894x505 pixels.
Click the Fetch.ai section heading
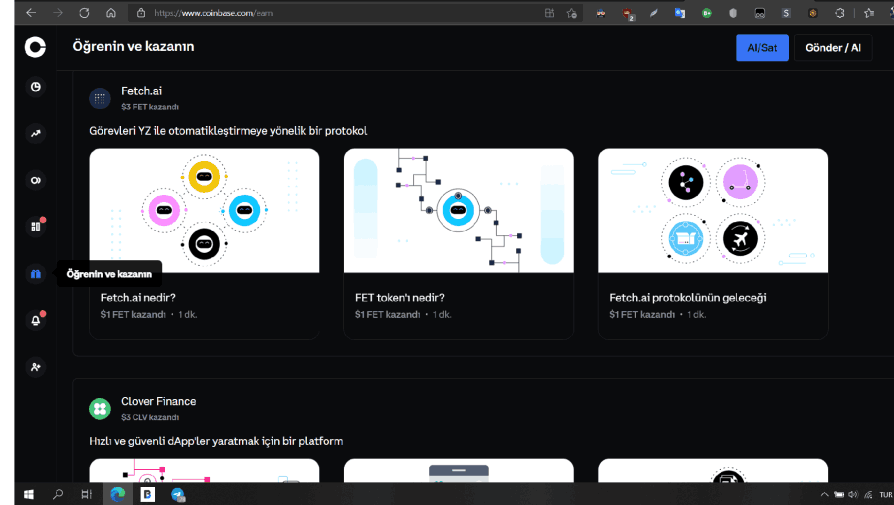click(141, 91)
